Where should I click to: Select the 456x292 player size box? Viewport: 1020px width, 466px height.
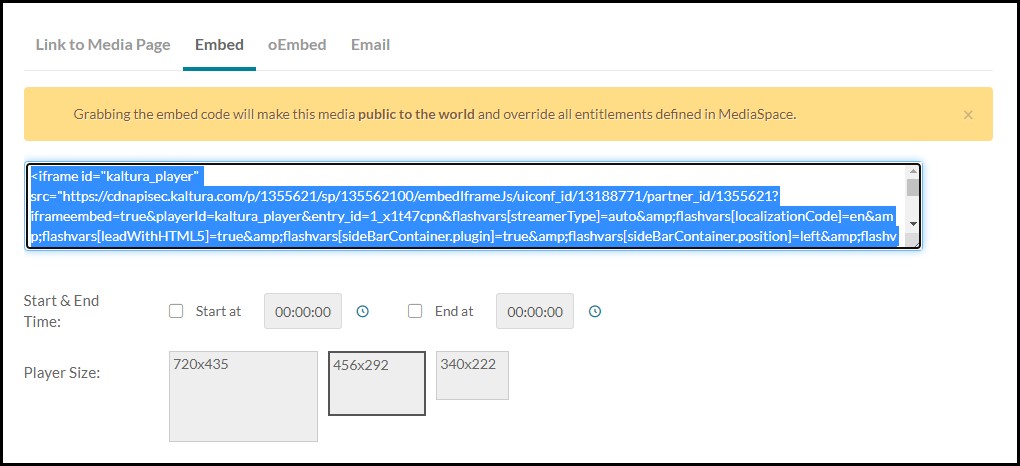pyautogui.click(x=377, y=383)
